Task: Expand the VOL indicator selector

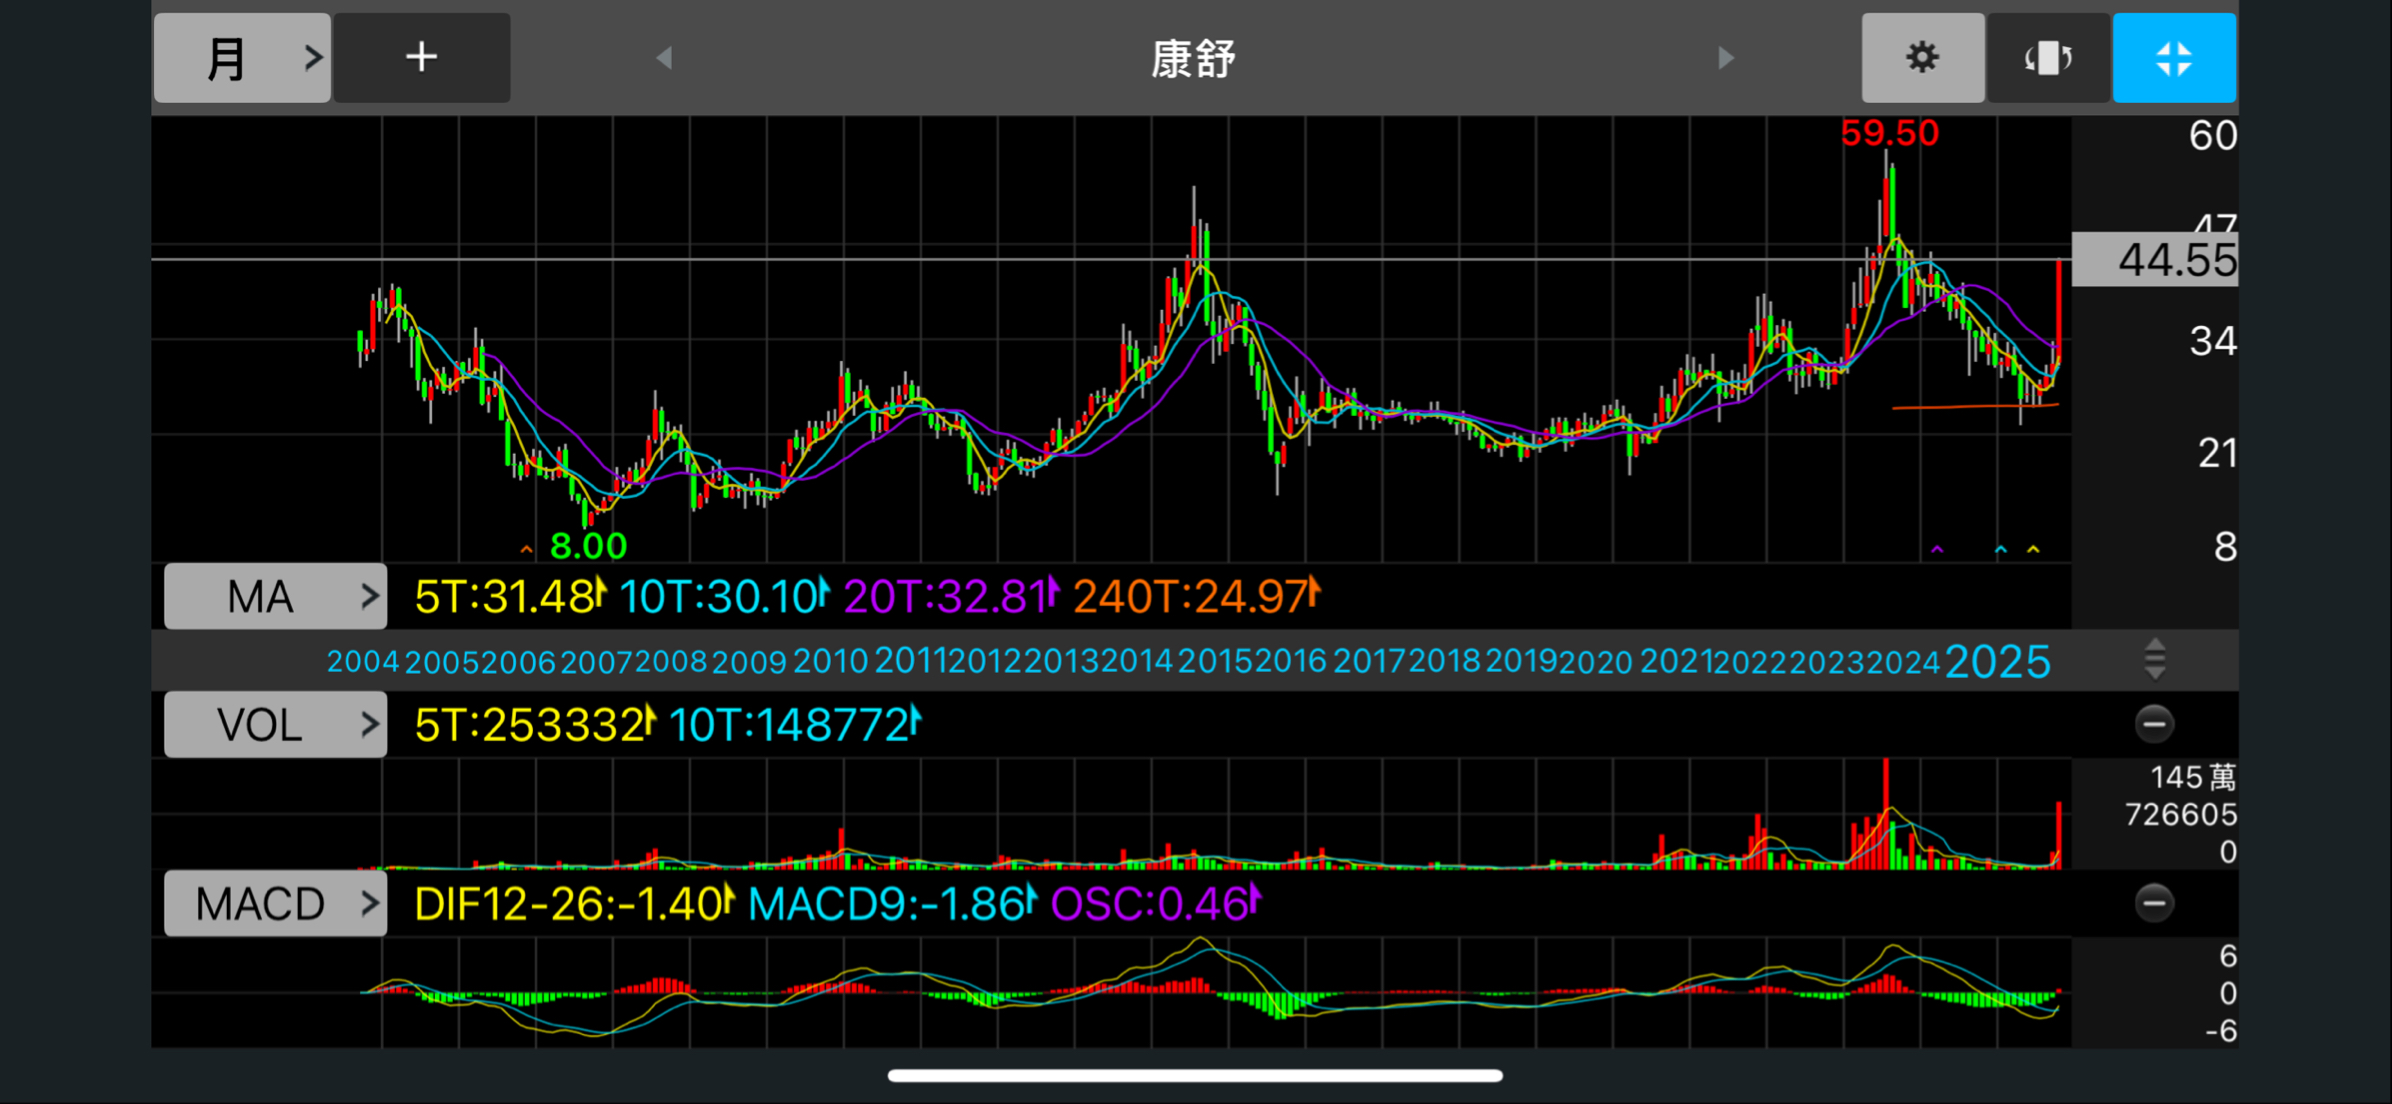Action: (275, 724)
